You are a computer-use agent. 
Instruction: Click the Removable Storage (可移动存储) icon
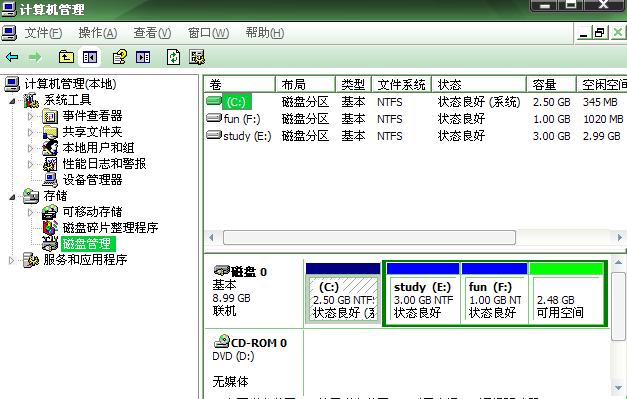click(50, 211)
